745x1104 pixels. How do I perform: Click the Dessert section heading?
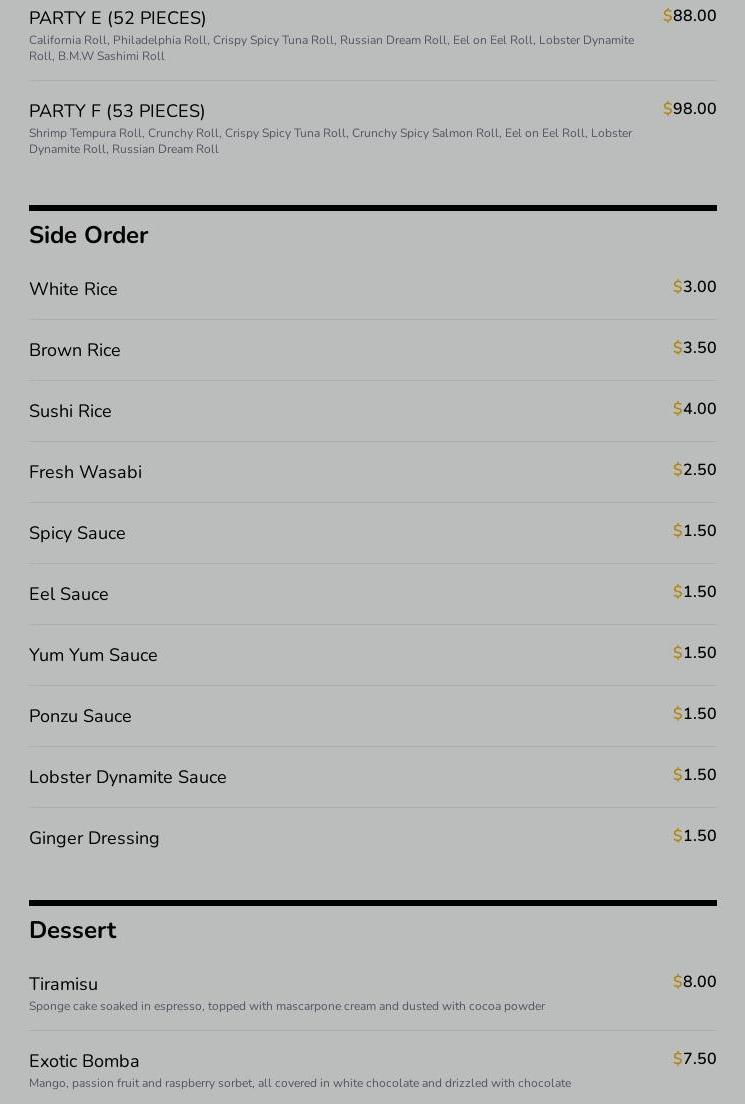(x=73, y=930)
